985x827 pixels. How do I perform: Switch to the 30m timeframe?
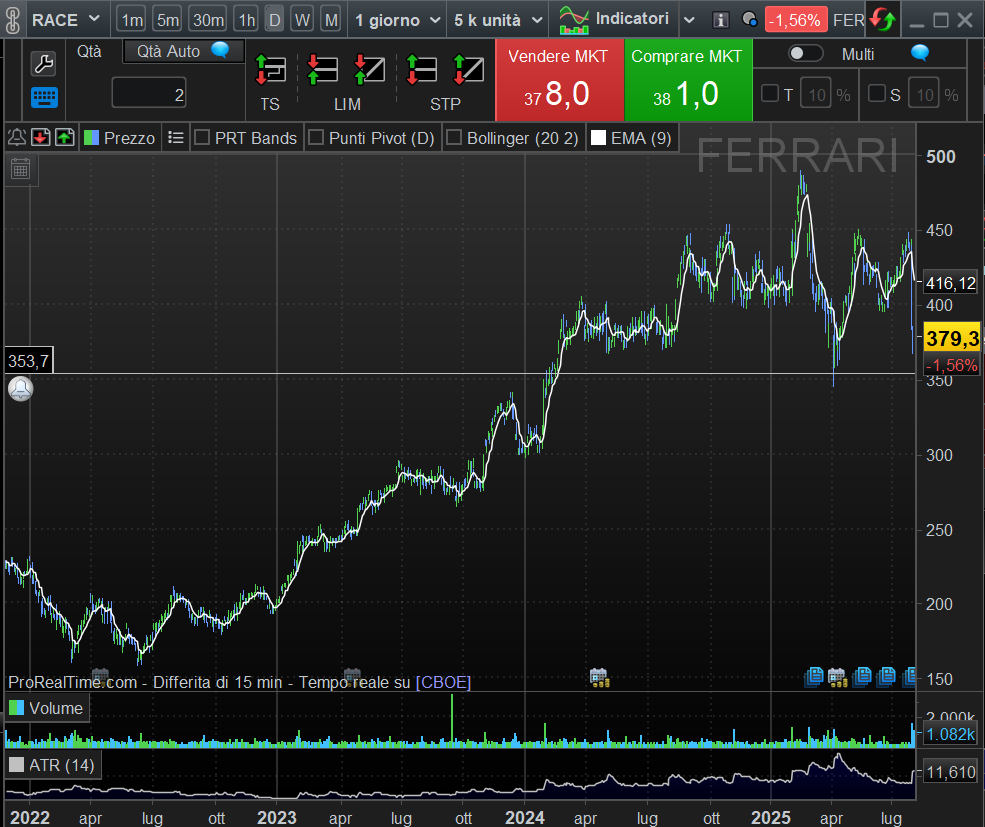[x=208, y=19]
